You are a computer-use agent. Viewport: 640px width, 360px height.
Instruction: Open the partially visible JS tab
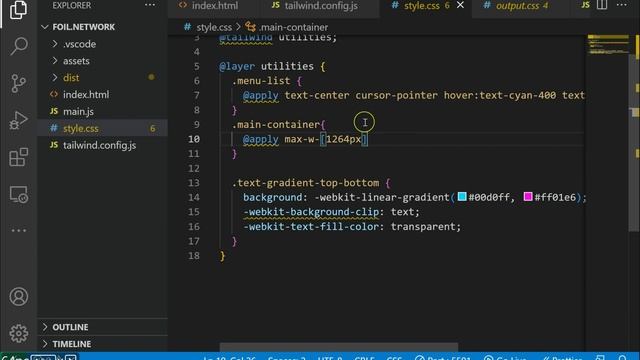click(x=585, y=5)
